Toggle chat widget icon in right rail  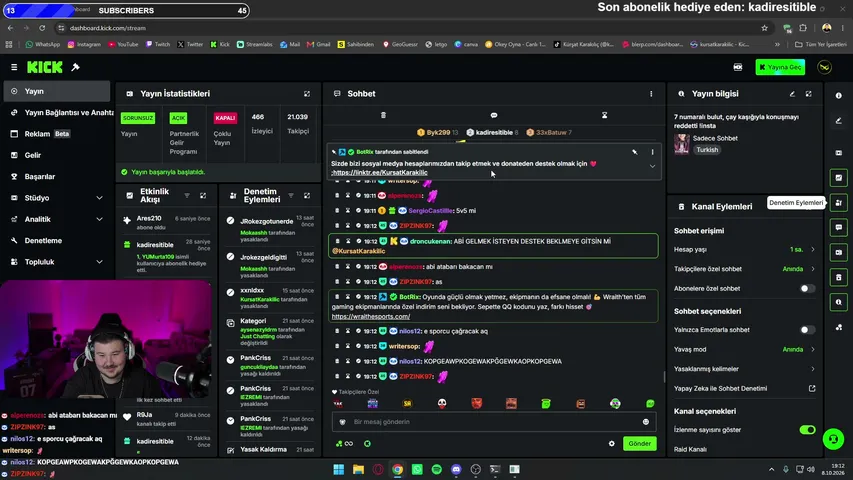[x=838, y=227]
